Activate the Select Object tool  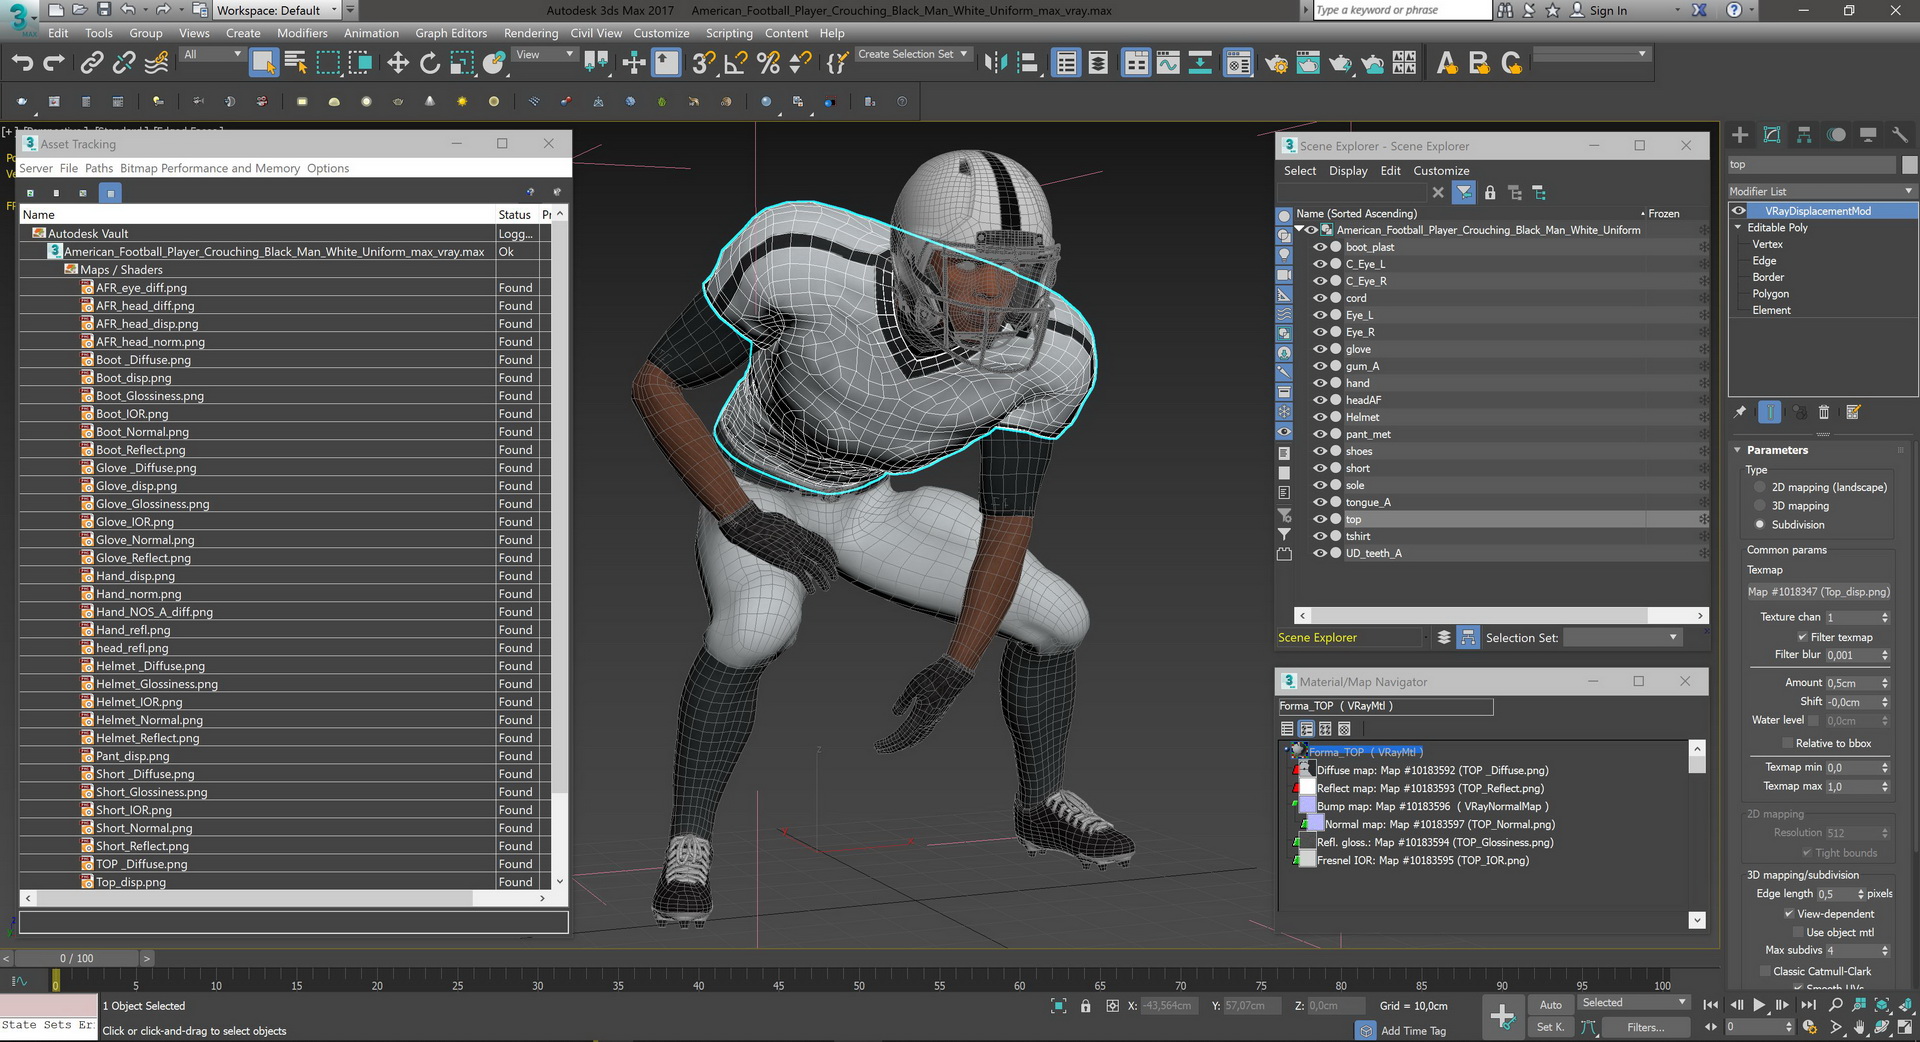263,63
